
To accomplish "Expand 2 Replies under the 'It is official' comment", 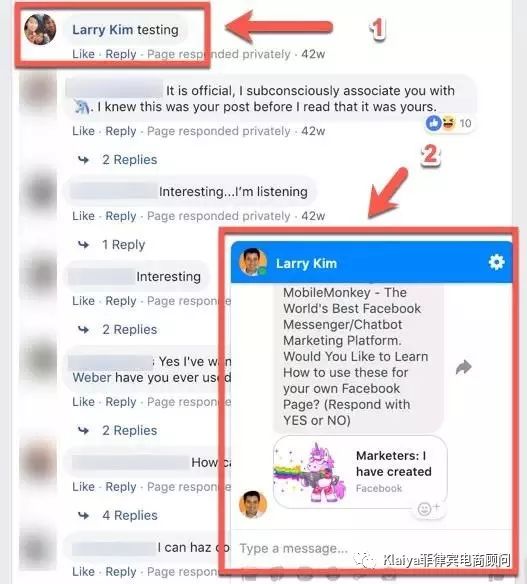I will coord(130,160).
